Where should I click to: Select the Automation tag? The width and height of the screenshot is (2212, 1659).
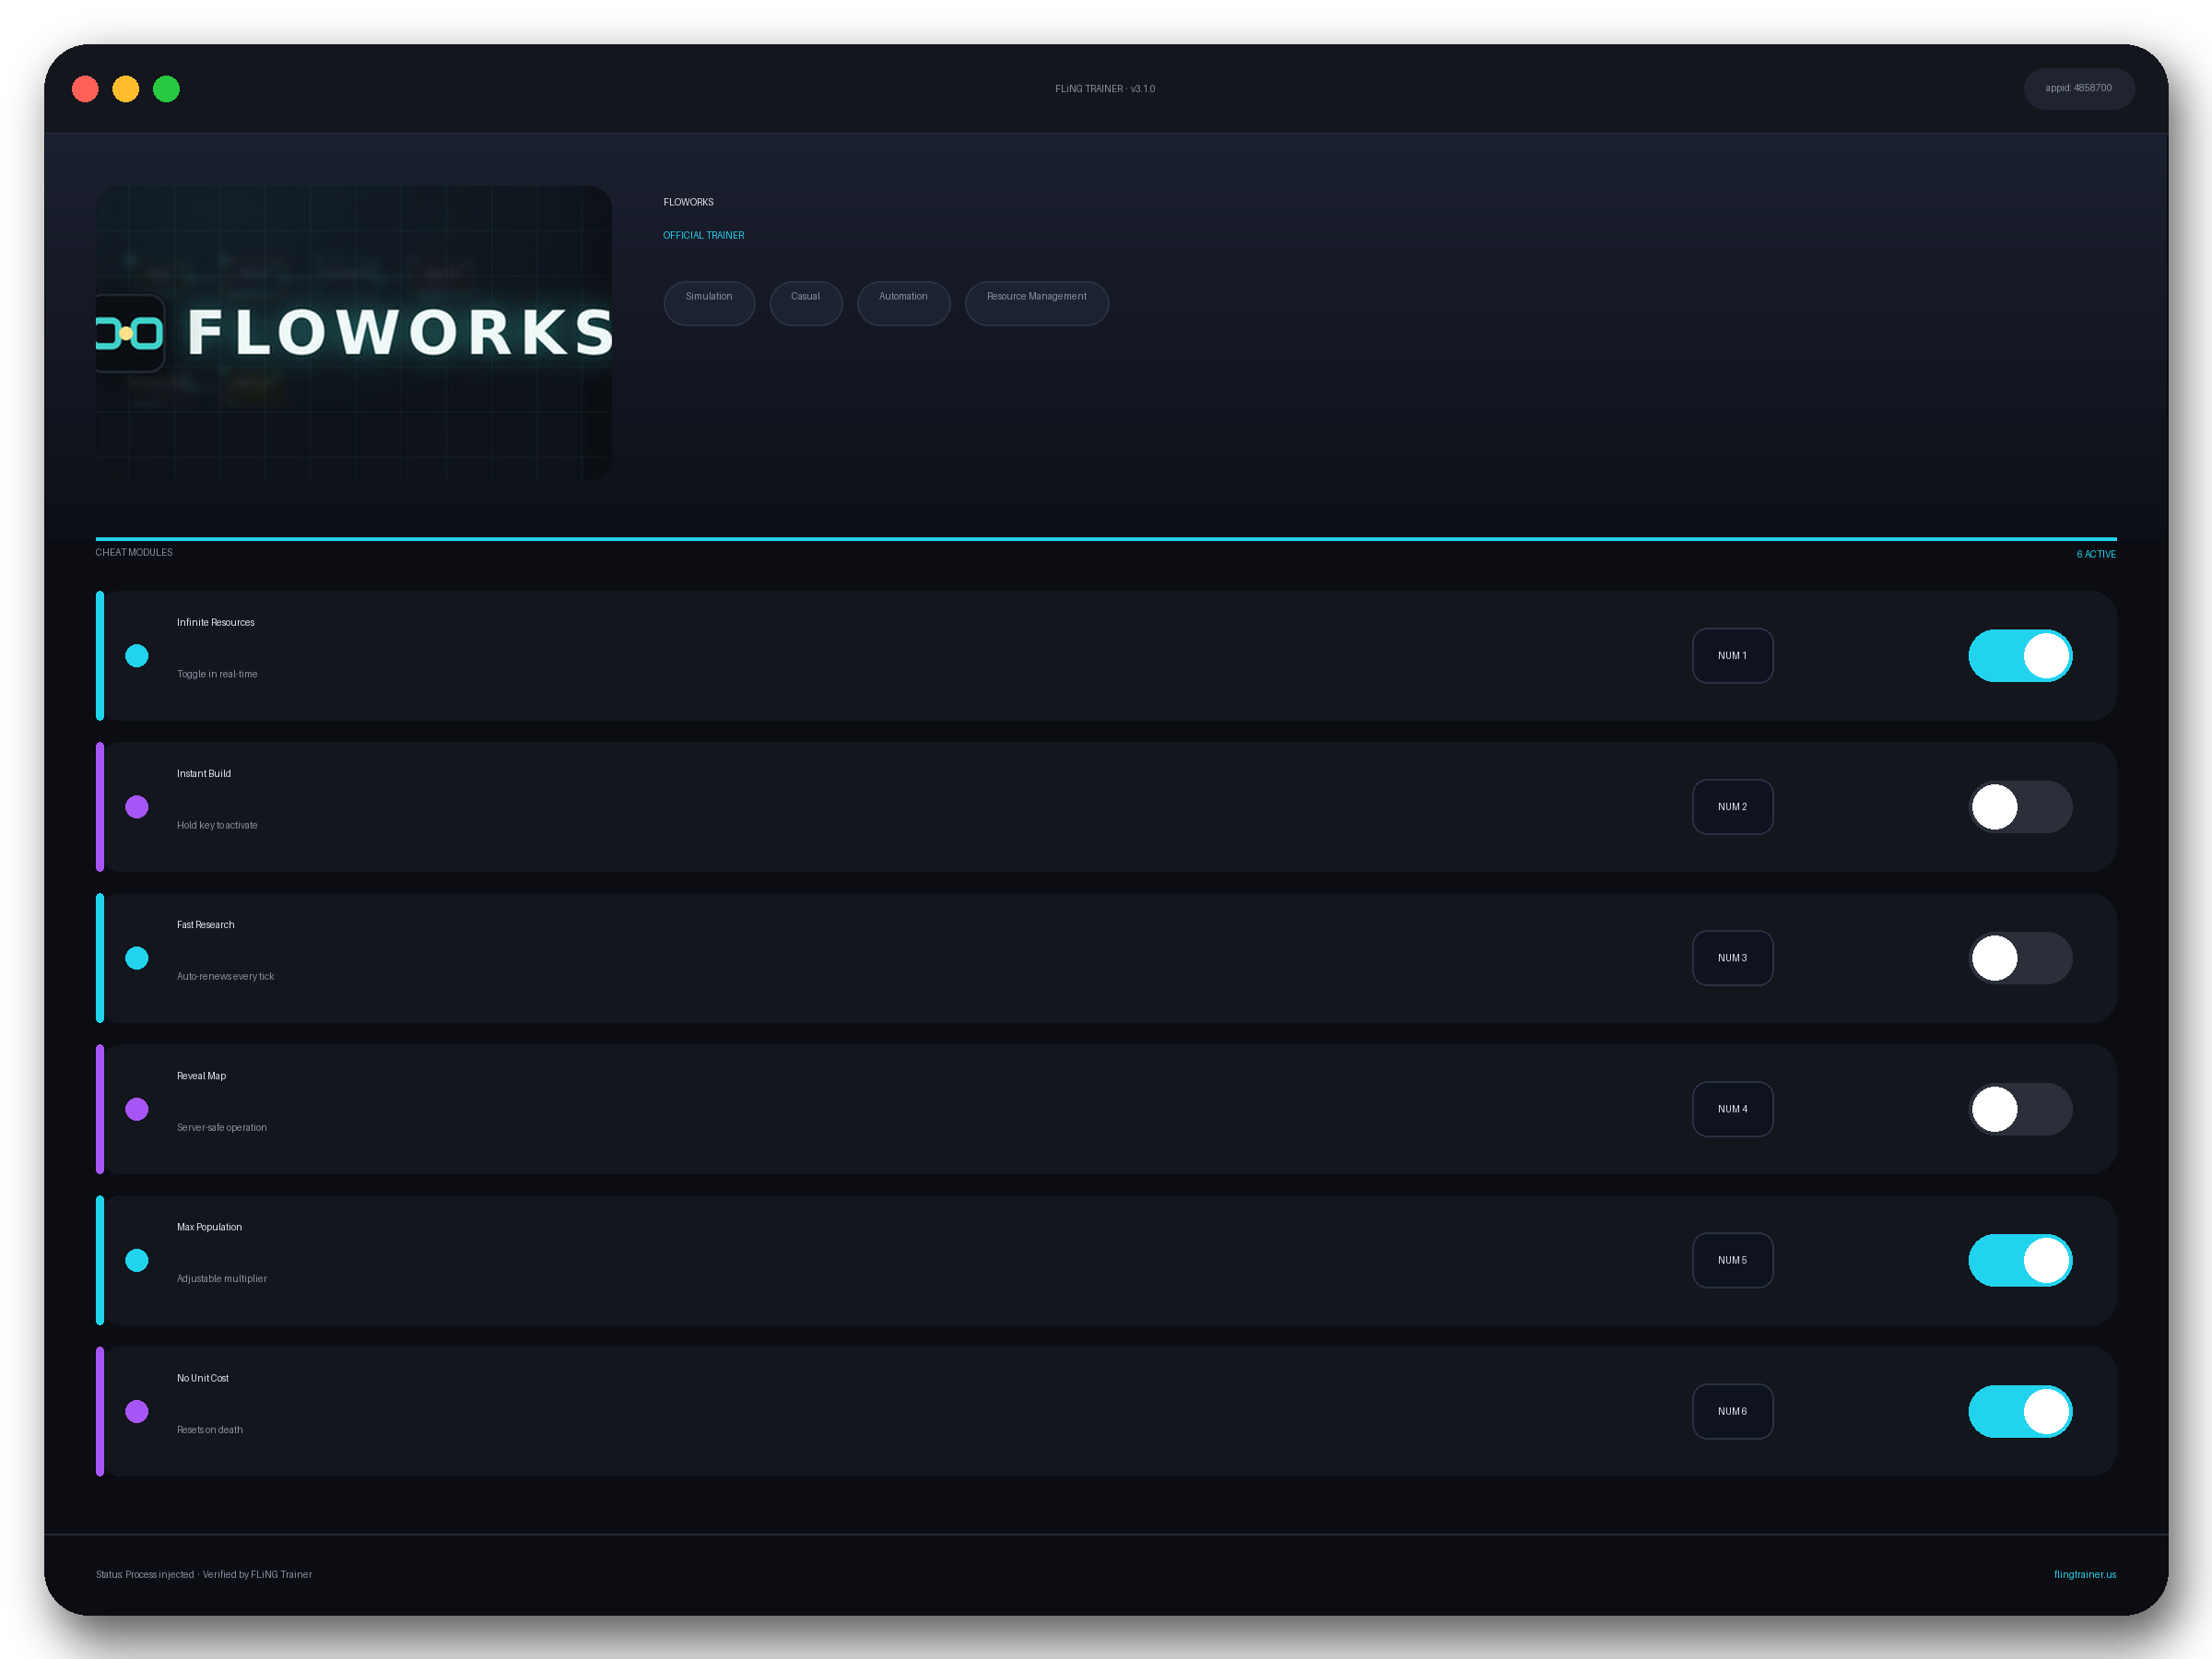[x=903, y=303]
